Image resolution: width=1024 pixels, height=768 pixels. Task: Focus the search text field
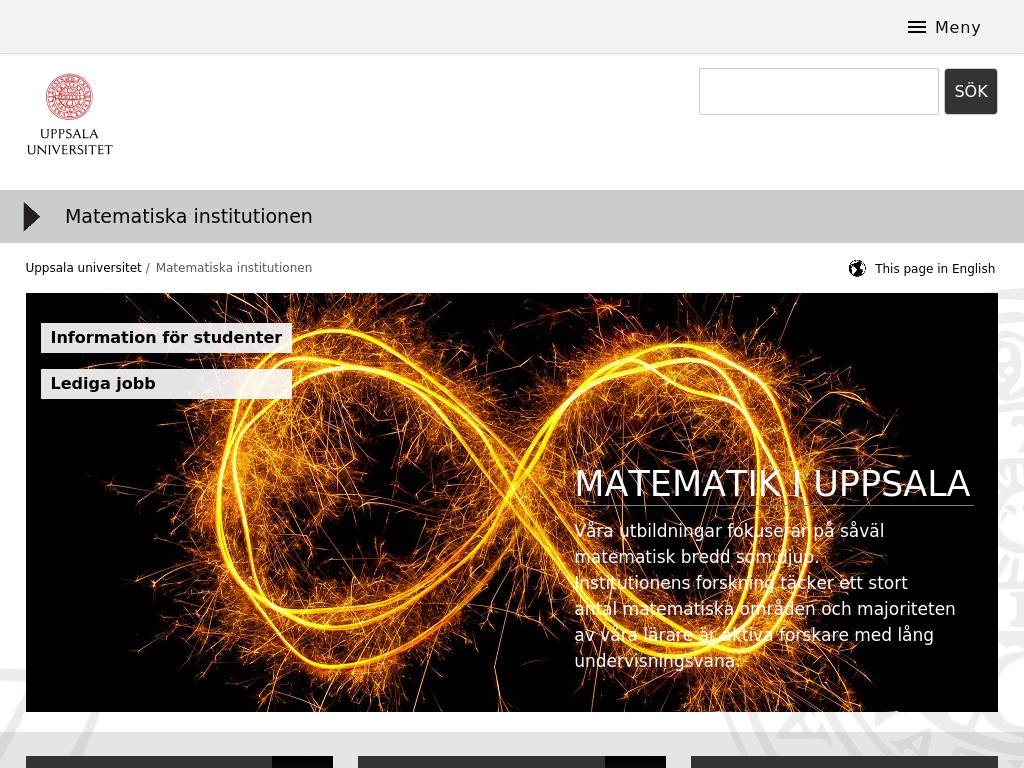click(818, 92)
